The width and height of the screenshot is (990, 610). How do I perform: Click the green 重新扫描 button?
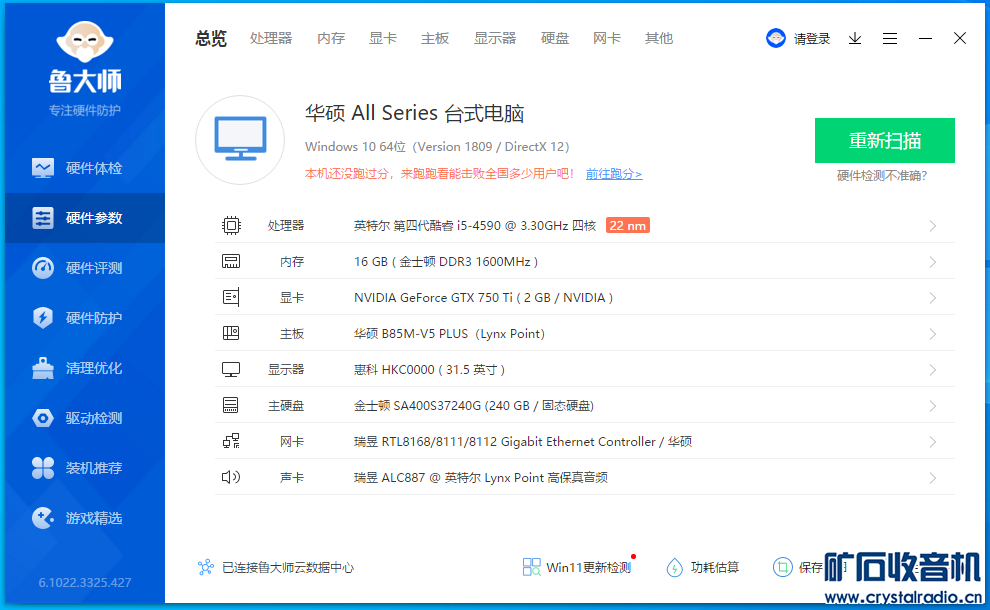point(885,140)
